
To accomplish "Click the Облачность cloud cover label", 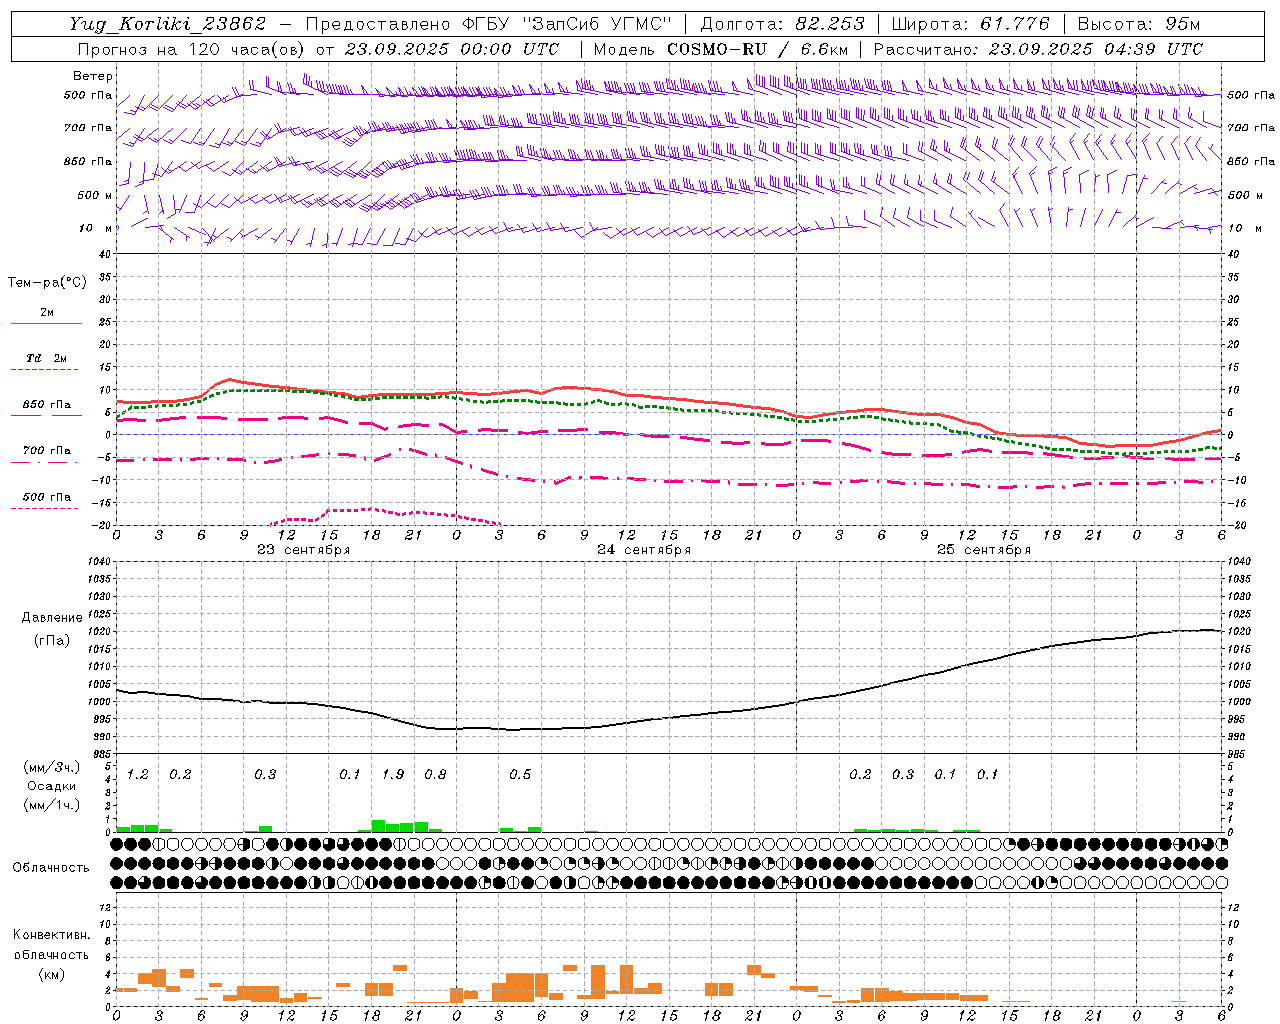I will coord(51,868).
